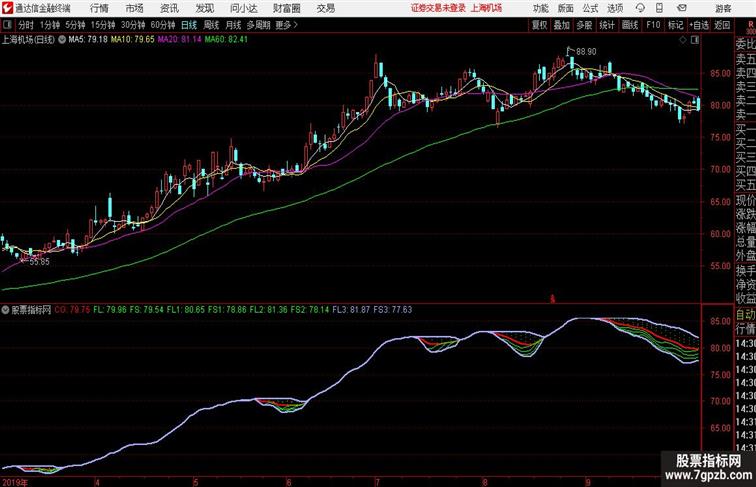Switch to 60分钟 period tab
Viewport: 756px width, 487px height.
tap(163, 25)
